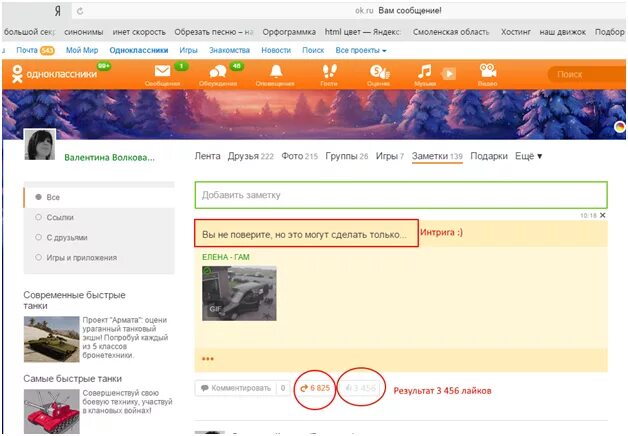Image resolution: width=628 pixels, height=436 pixels.
Task: Open the Messages envelope icon
Action: [162, 71]
